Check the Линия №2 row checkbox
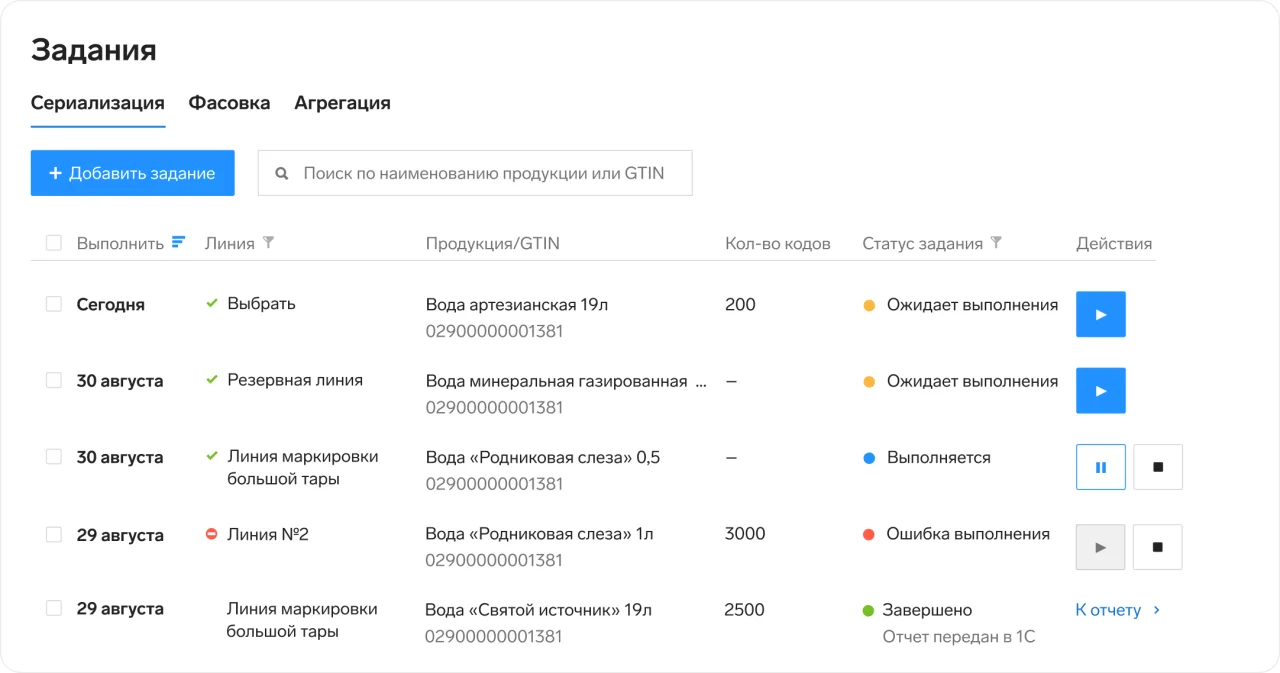Image resolution: width=1280 pixels, height=673 pixels. point(54,534)
